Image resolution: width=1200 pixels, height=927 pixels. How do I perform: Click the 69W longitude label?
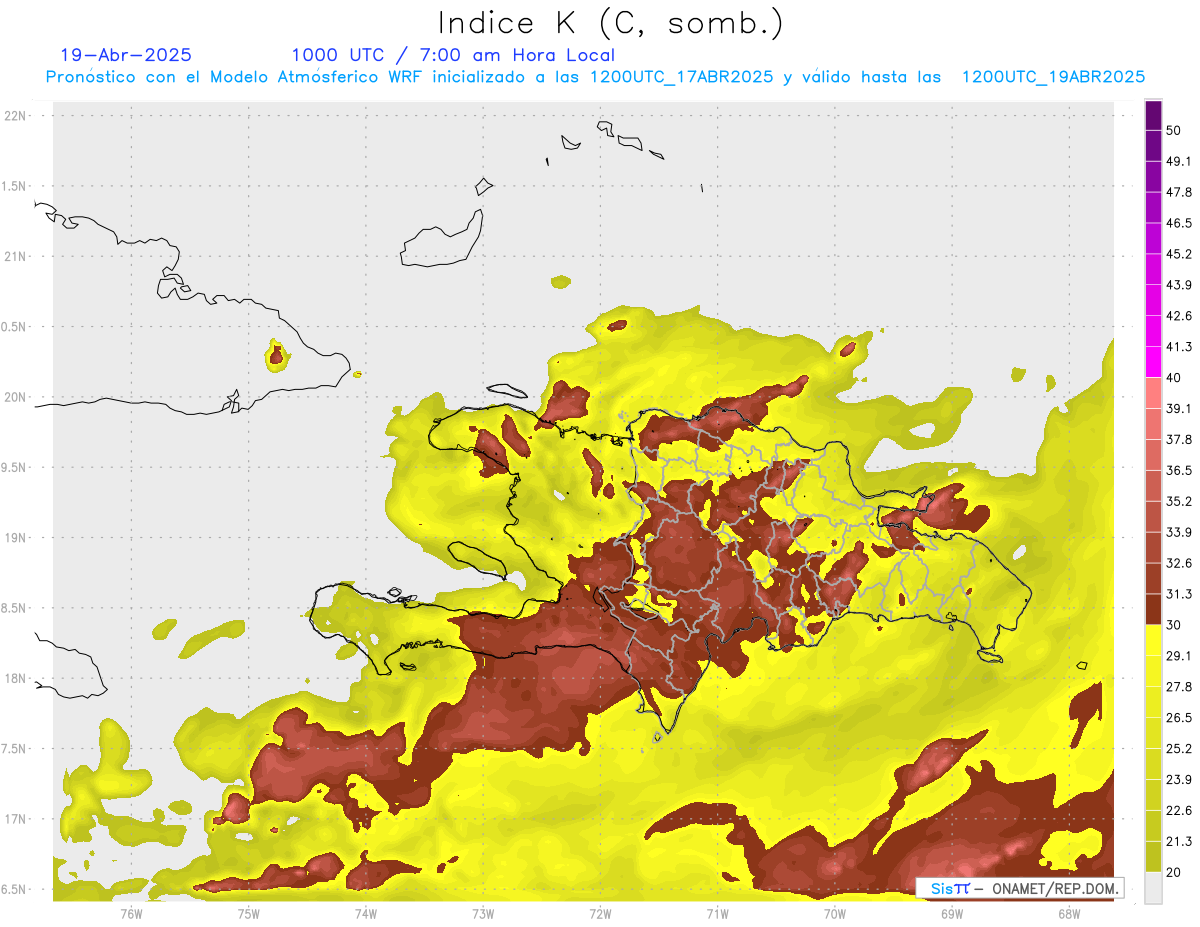(951, 913)
